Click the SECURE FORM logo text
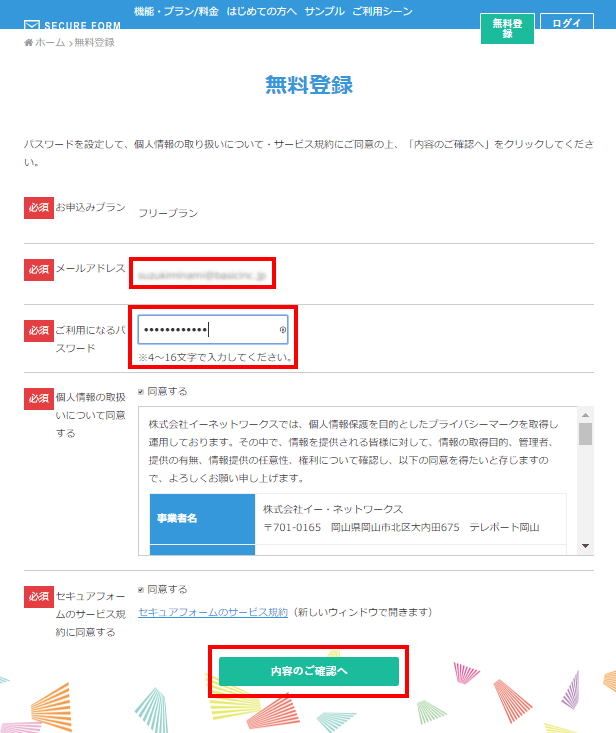Screen dimensions: 616x733 tap(82, 26)
